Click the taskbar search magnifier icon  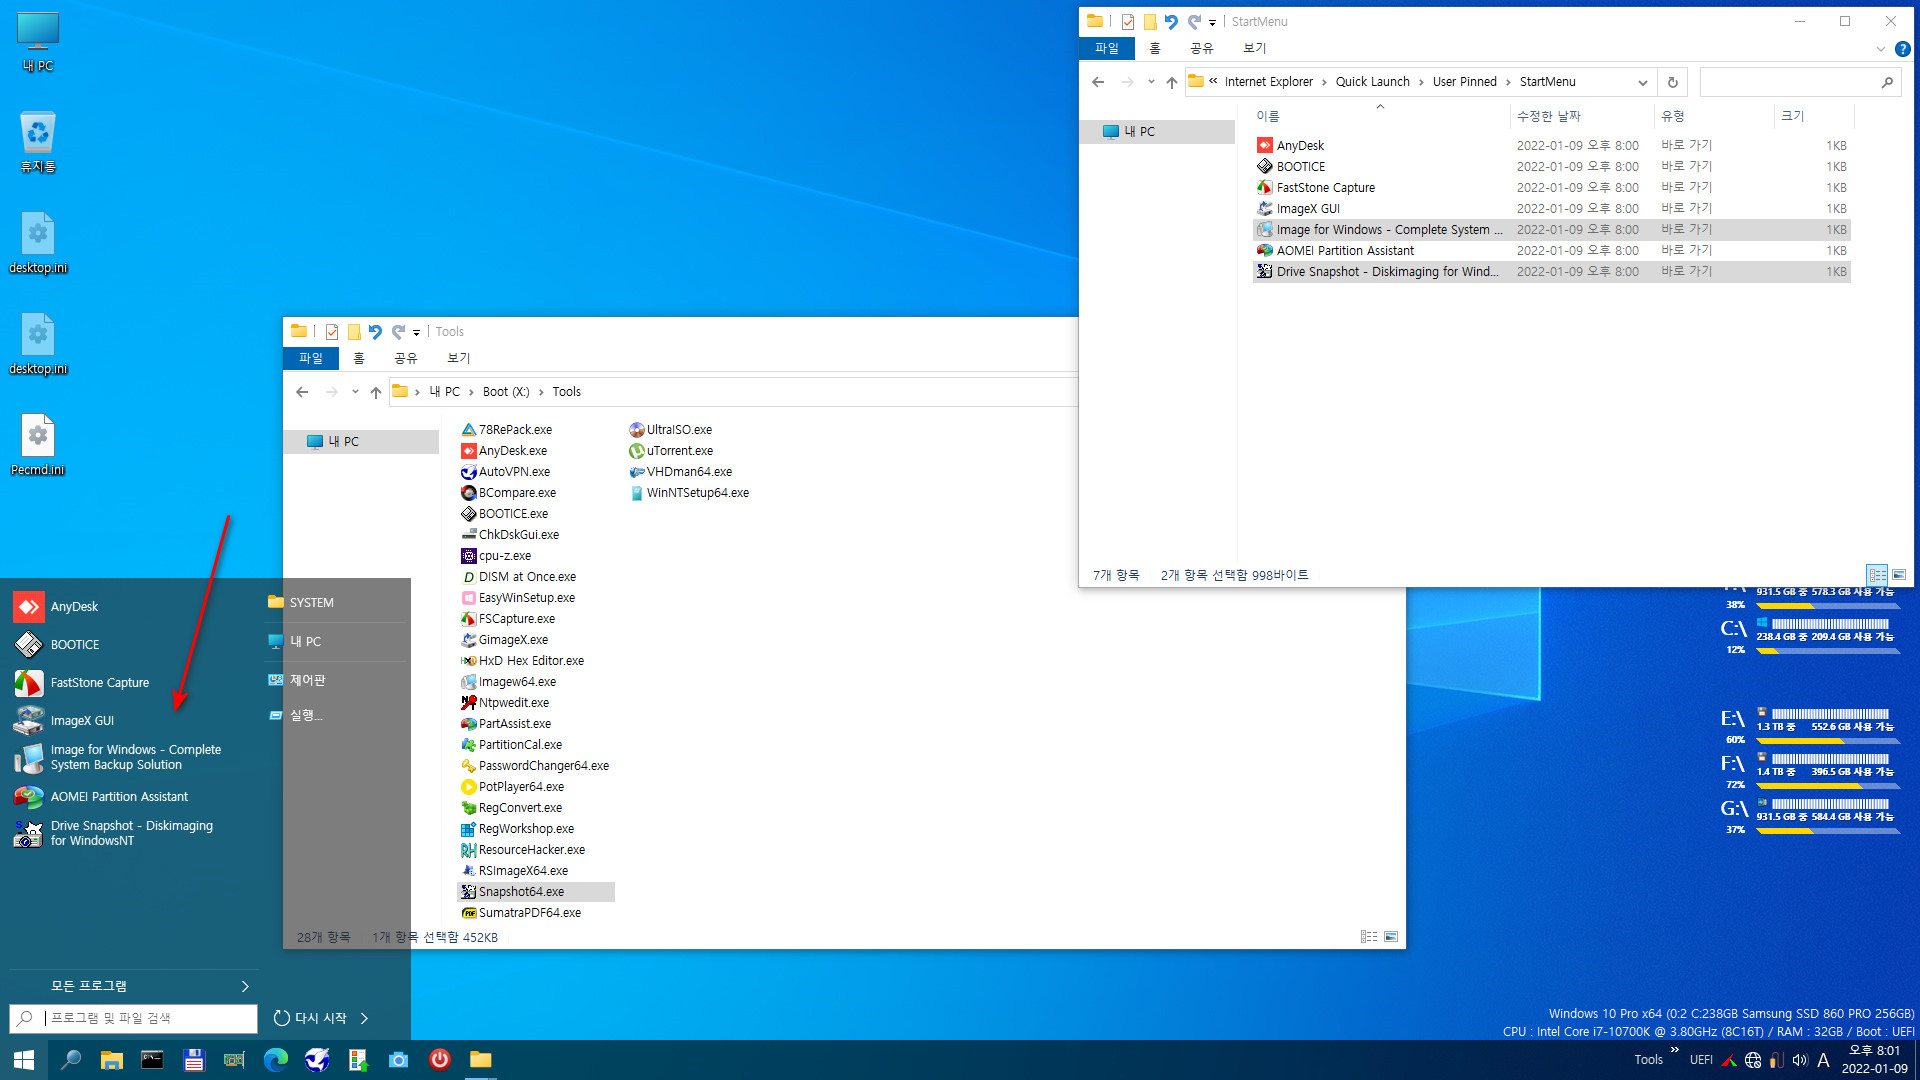coord(71,1060)
